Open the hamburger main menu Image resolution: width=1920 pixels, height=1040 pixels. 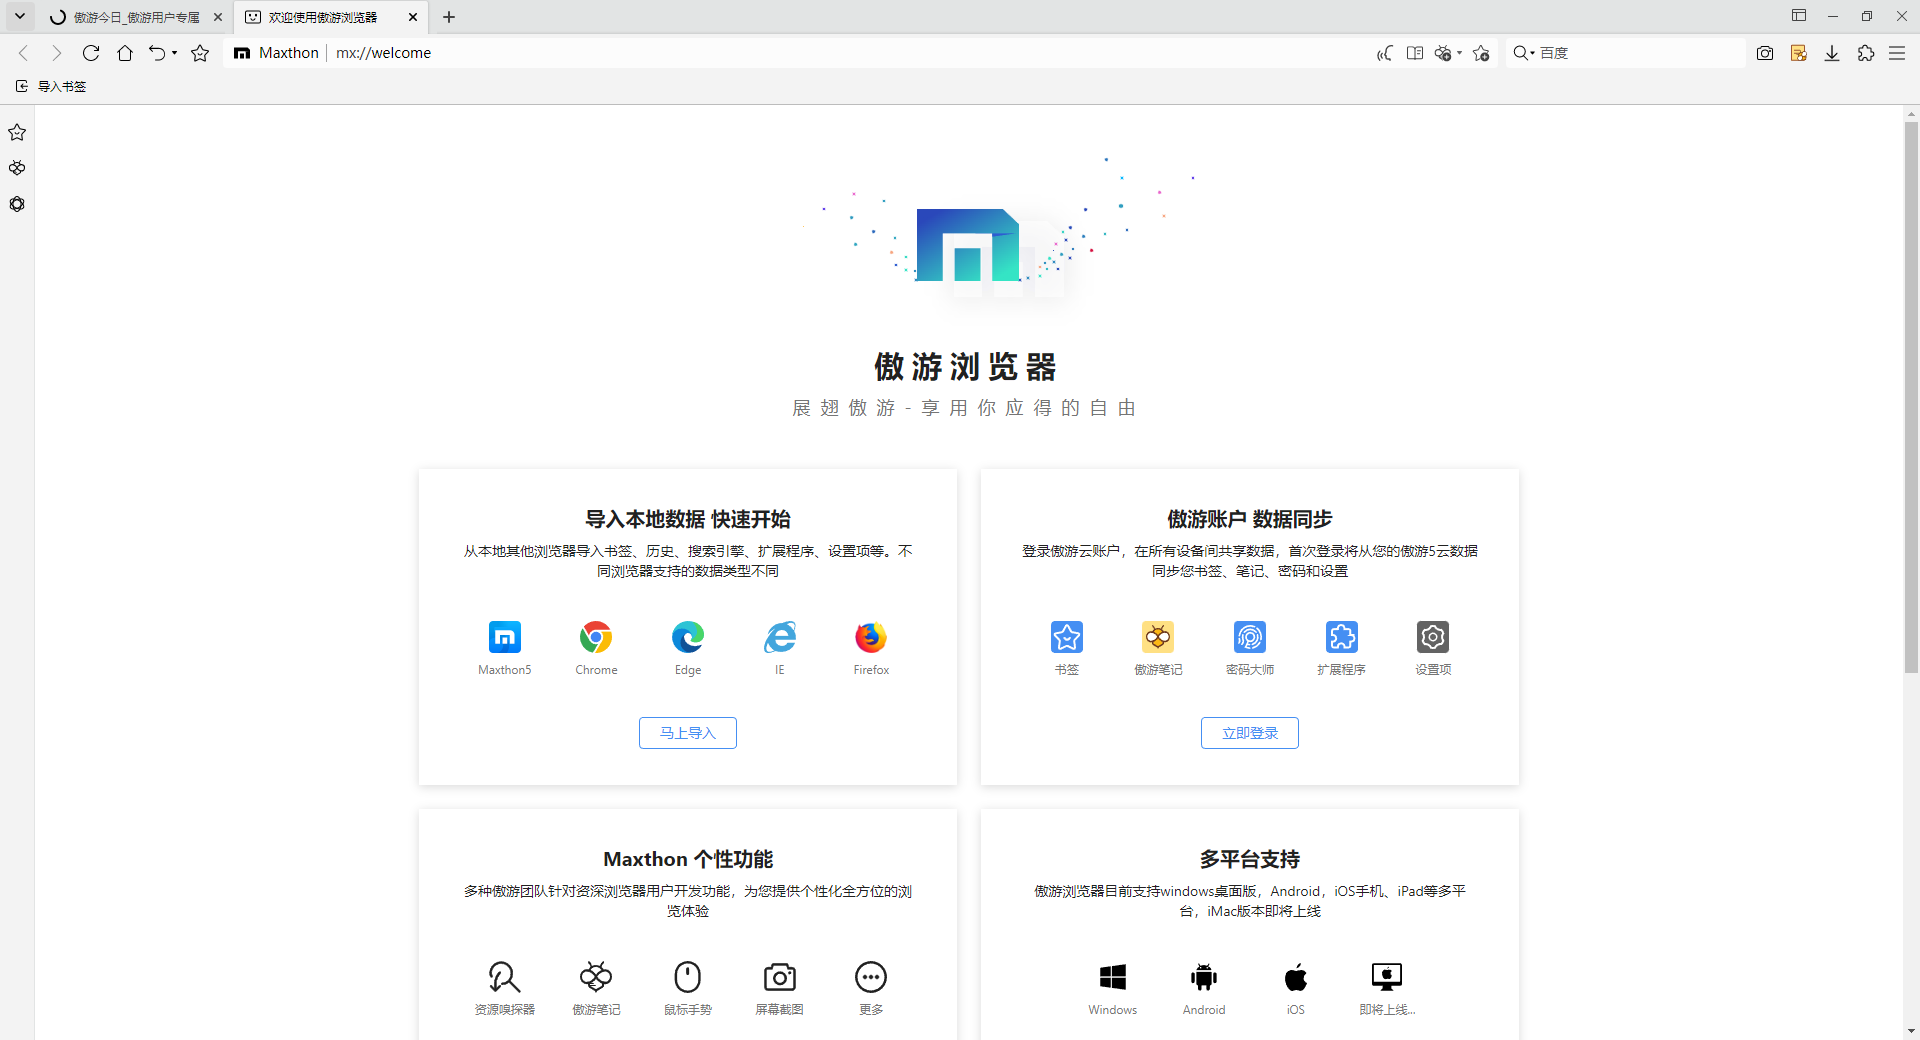coord(1898,53)
